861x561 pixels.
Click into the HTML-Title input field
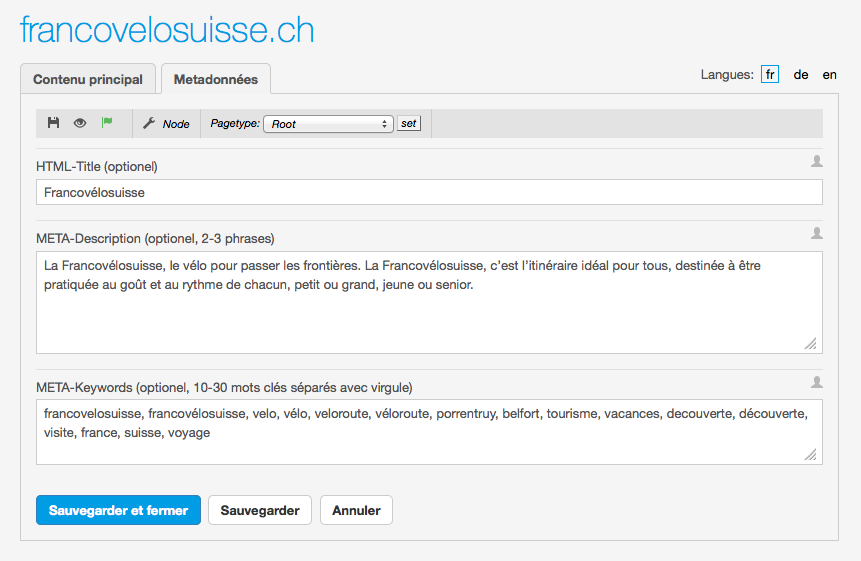click(429, 192)
